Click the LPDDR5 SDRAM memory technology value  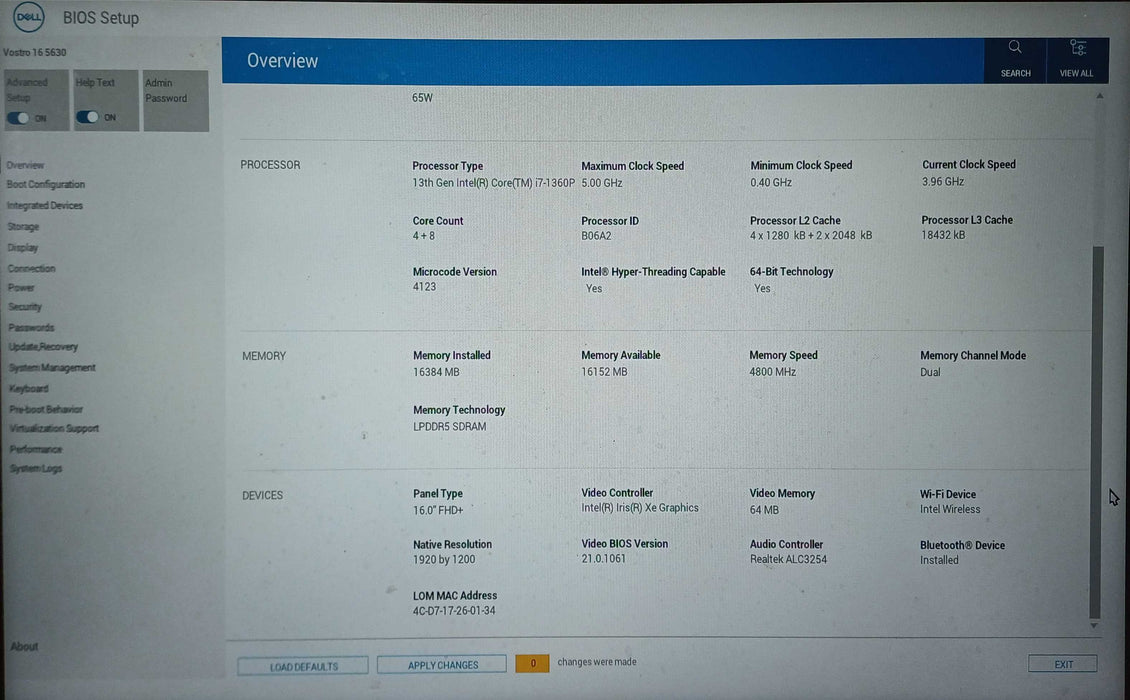tap(450, 427)
